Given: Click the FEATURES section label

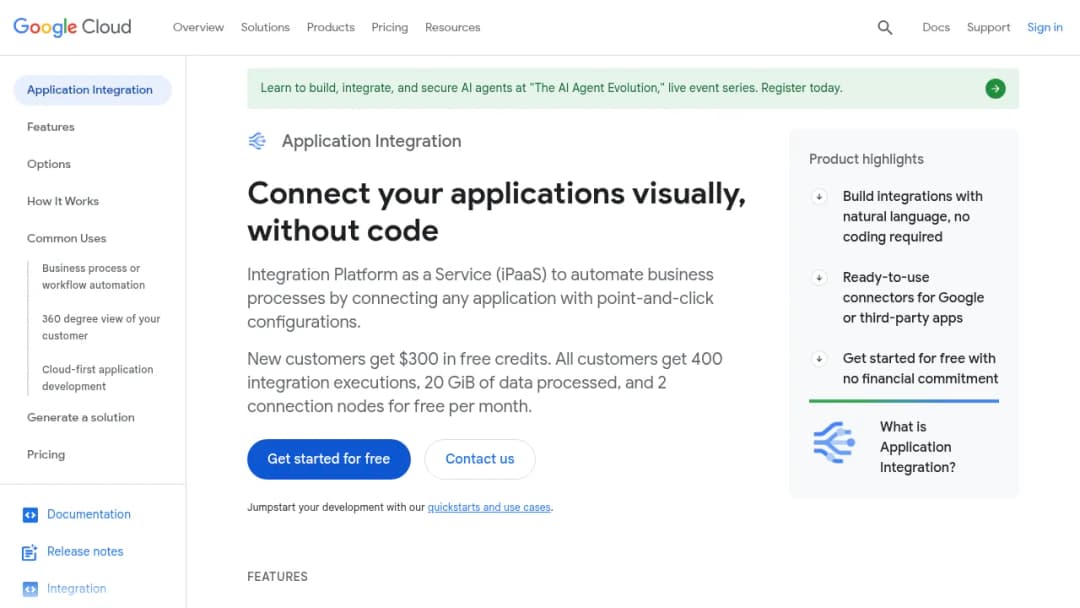Looking at the screenshot, I should 278,577.
